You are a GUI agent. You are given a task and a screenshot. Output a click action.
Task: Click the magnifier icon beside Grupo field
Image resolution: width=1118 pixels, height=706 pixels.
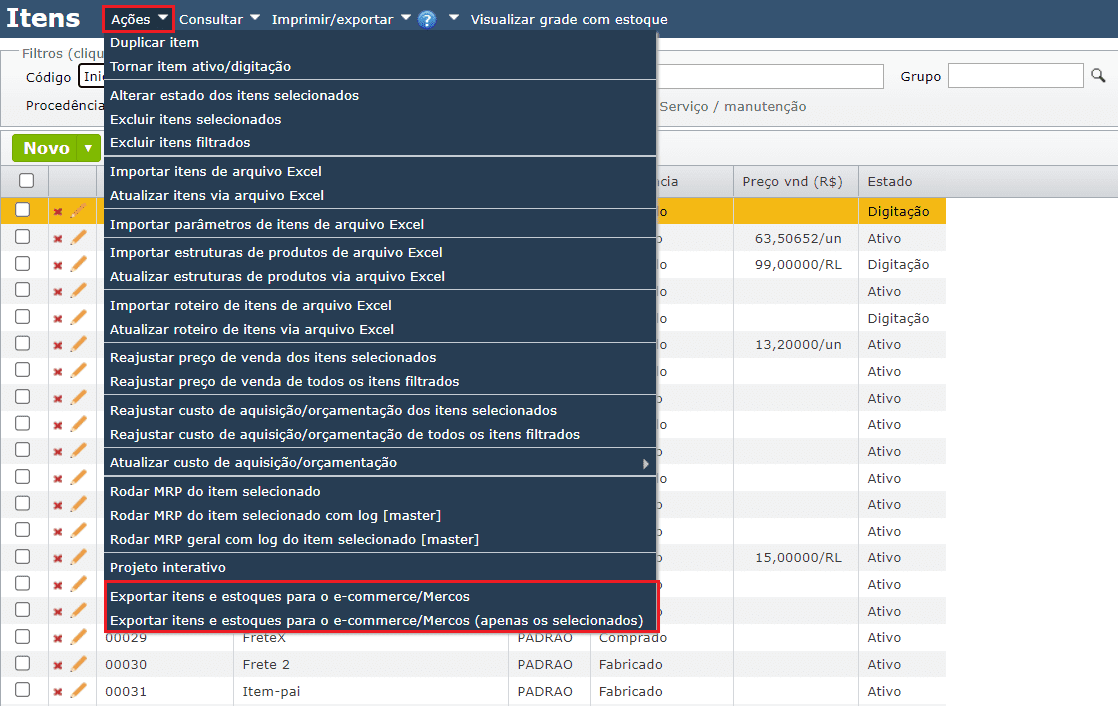[x=1098, y=76]
